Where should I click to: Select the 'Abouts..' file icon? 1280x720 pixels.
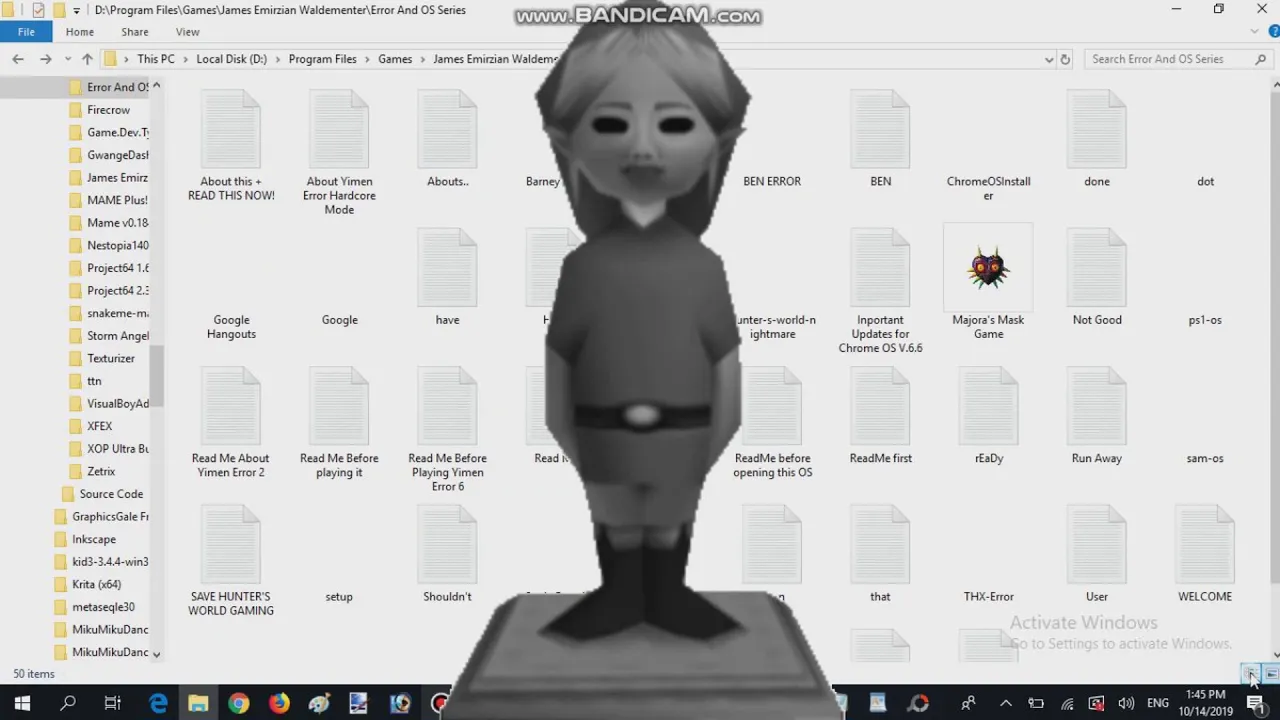tap(447, 129)
